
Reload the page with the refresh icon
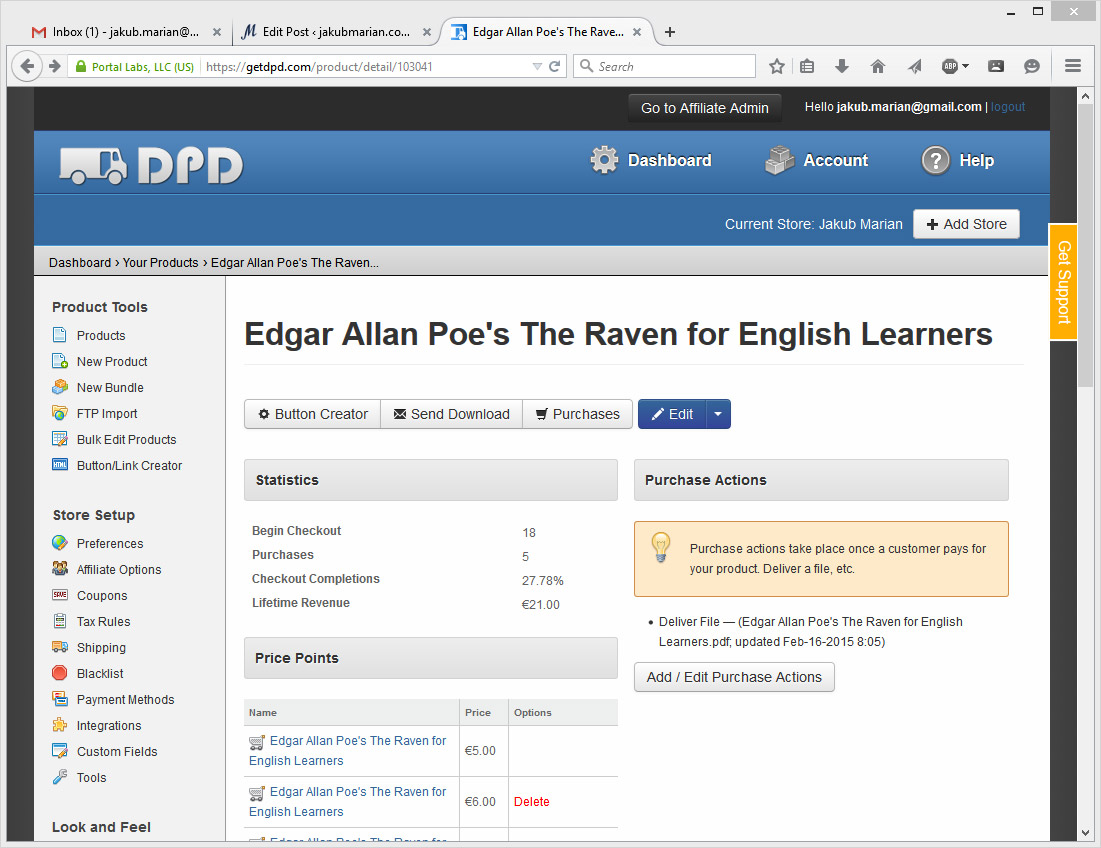click(554, 66)
